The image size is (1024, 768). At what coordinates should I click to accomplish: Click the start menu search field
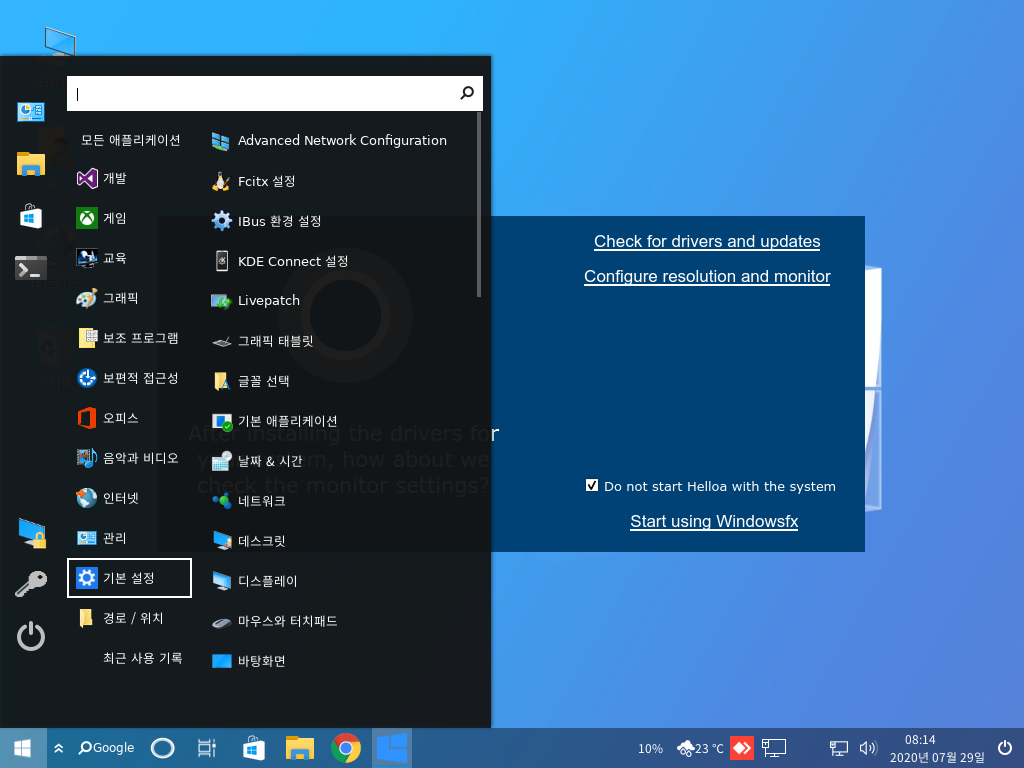[x=274, y=93]
